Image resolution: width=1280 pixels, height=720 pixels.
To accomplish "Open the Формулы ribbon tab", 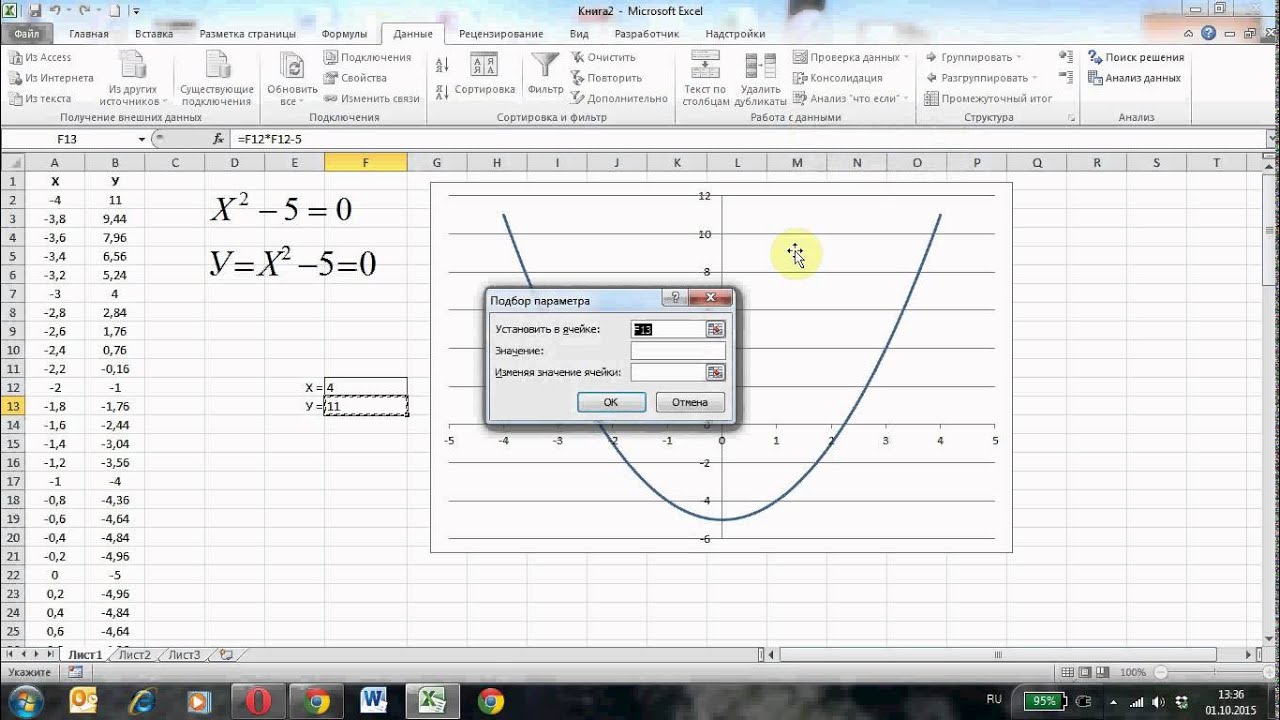I will pos(344,33).
